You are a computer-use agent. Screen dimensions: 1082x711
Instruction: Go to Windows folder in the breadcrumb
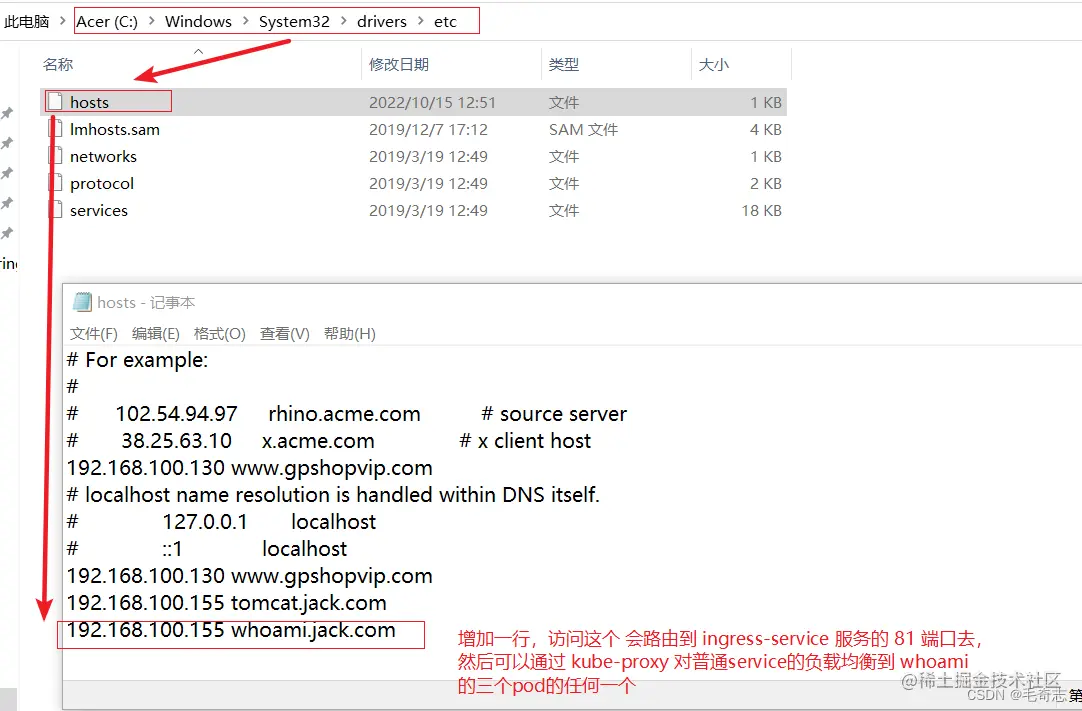click(x=198, y=21)
